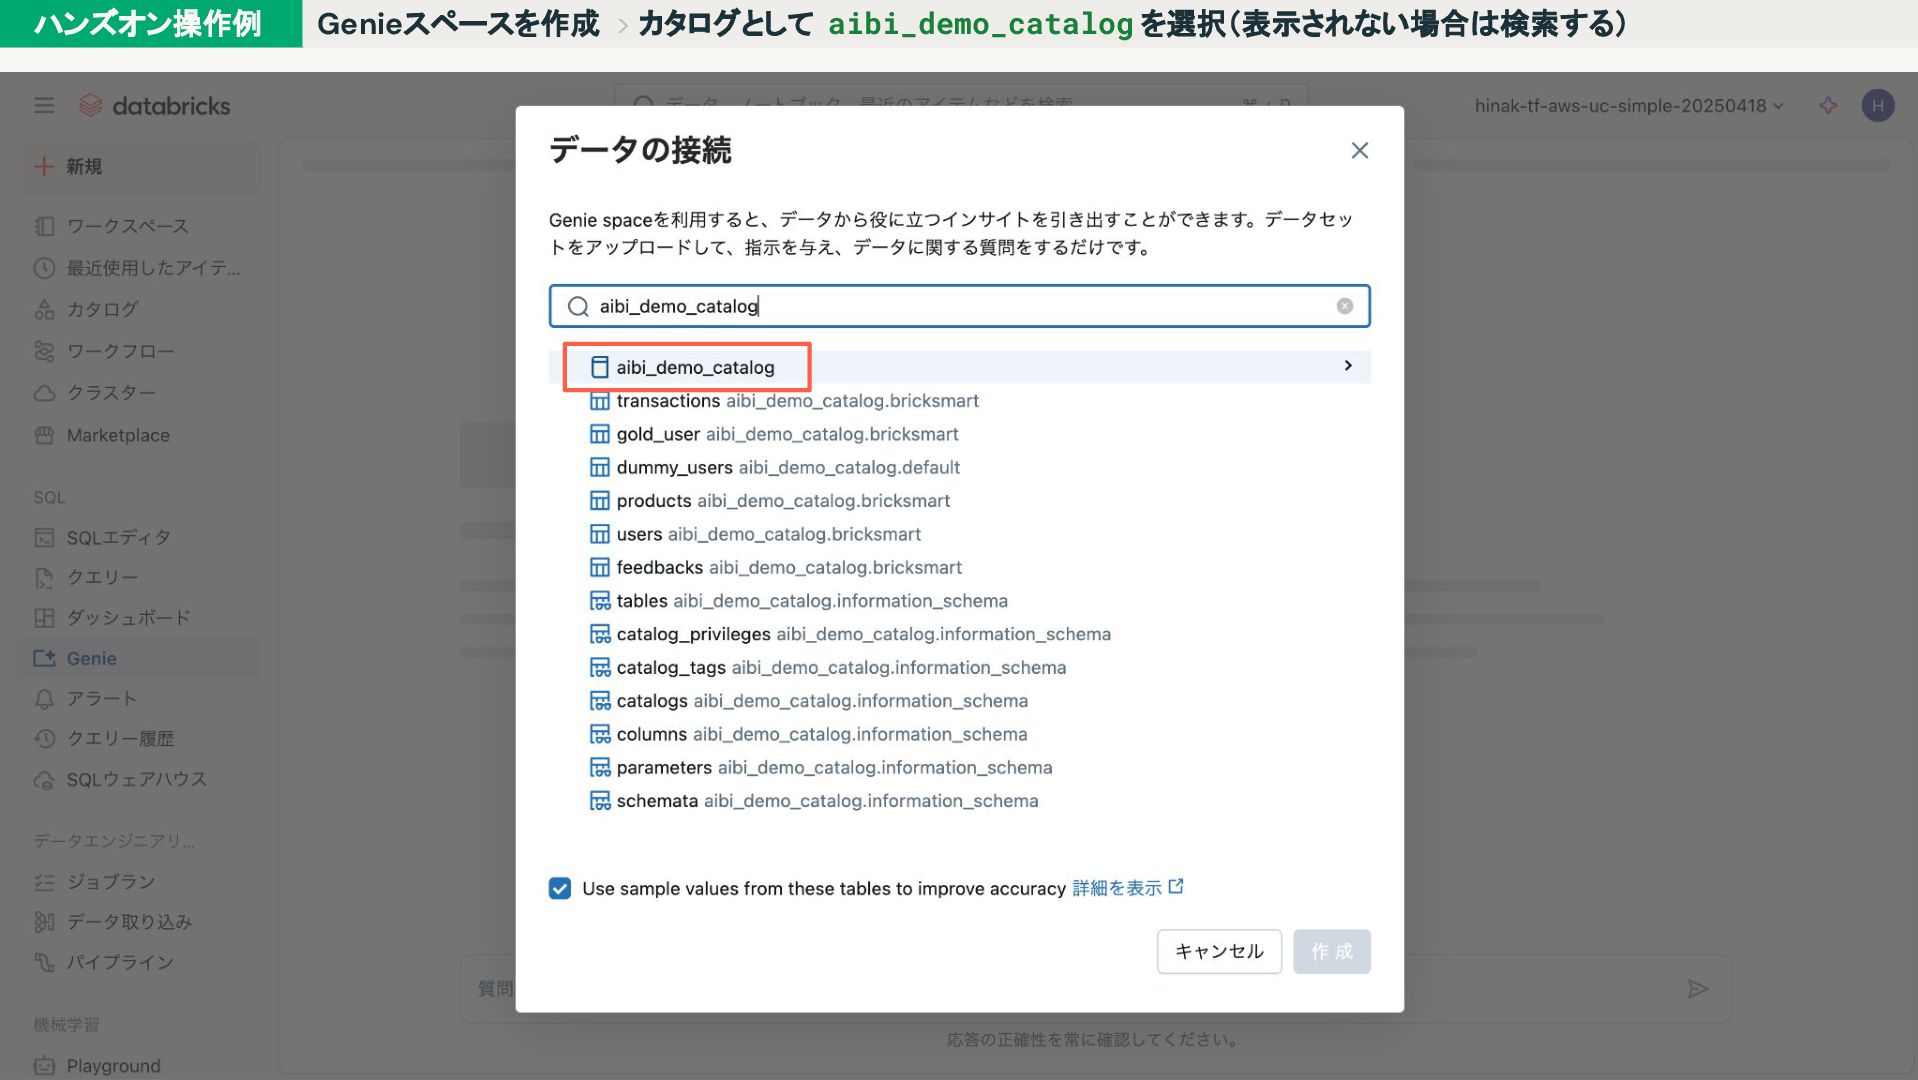Select the aibi_demo_catalog catalog row

959,367
